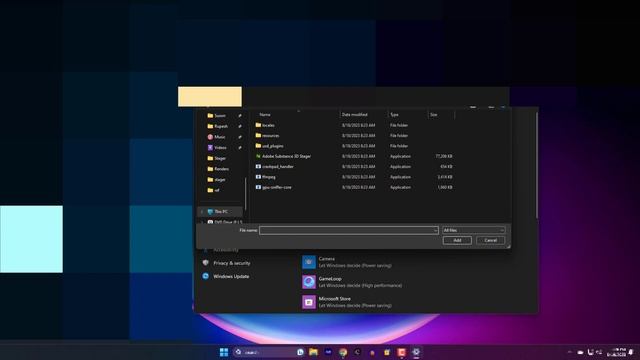The width and height of the screenshot is (640, 360).
Task: Click the Settings window scrollbar
Action: (x=537, y=165)
